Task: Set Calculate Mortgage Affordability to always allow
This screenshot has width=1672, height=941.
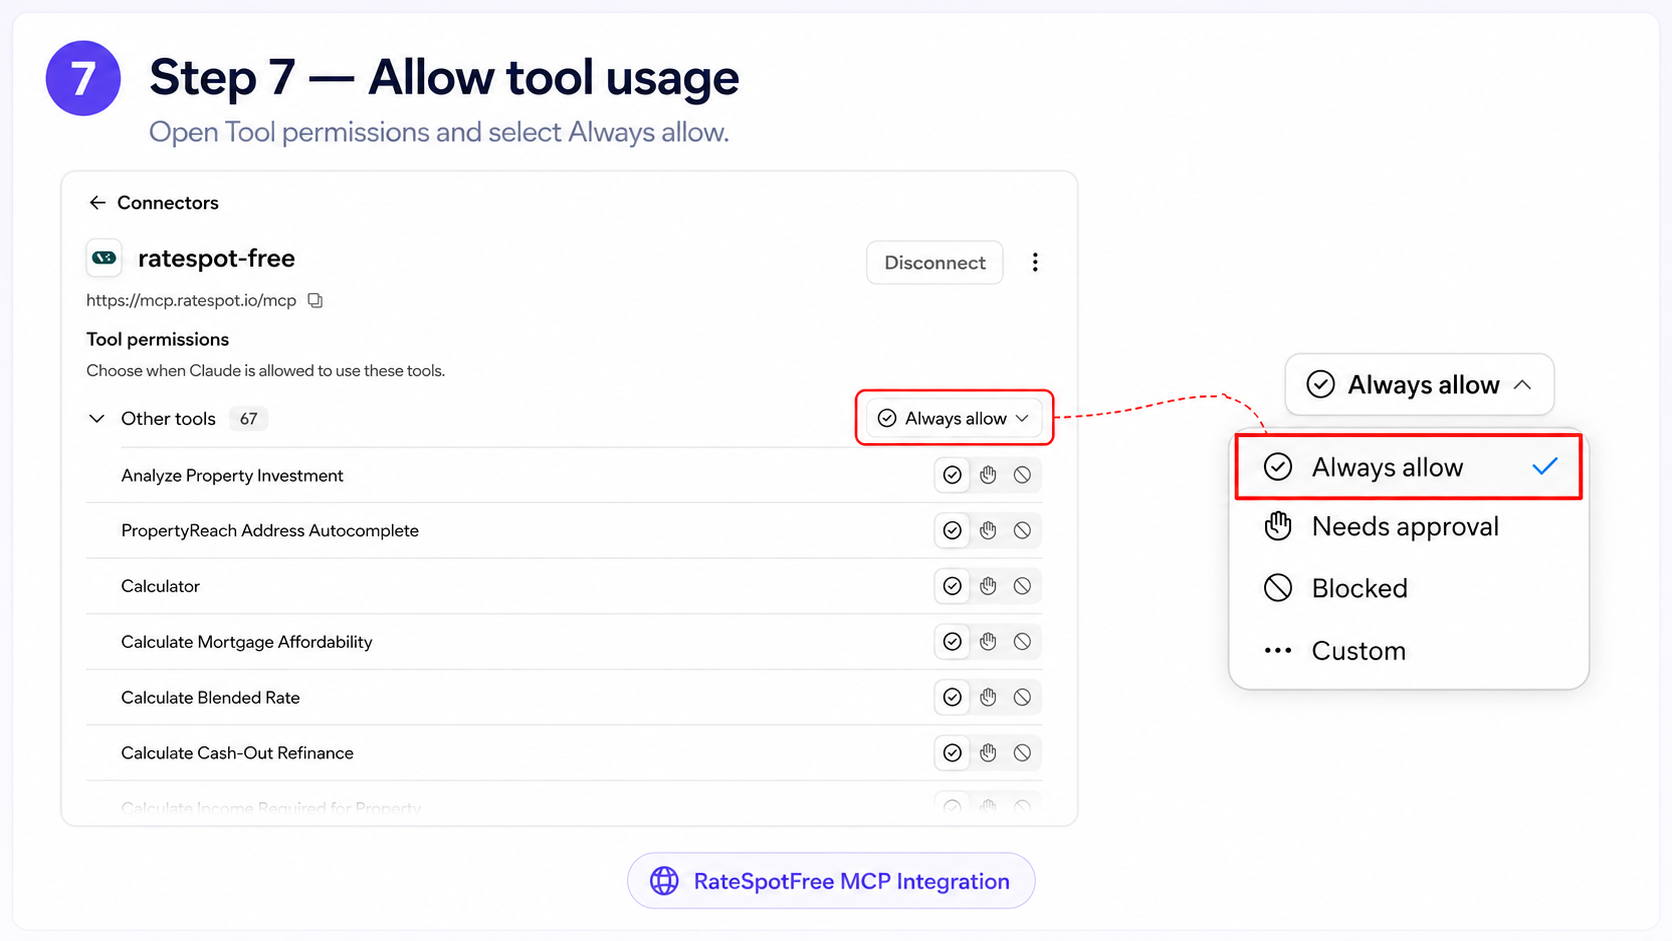Action: pyautogui.click(x=952, y=642)
